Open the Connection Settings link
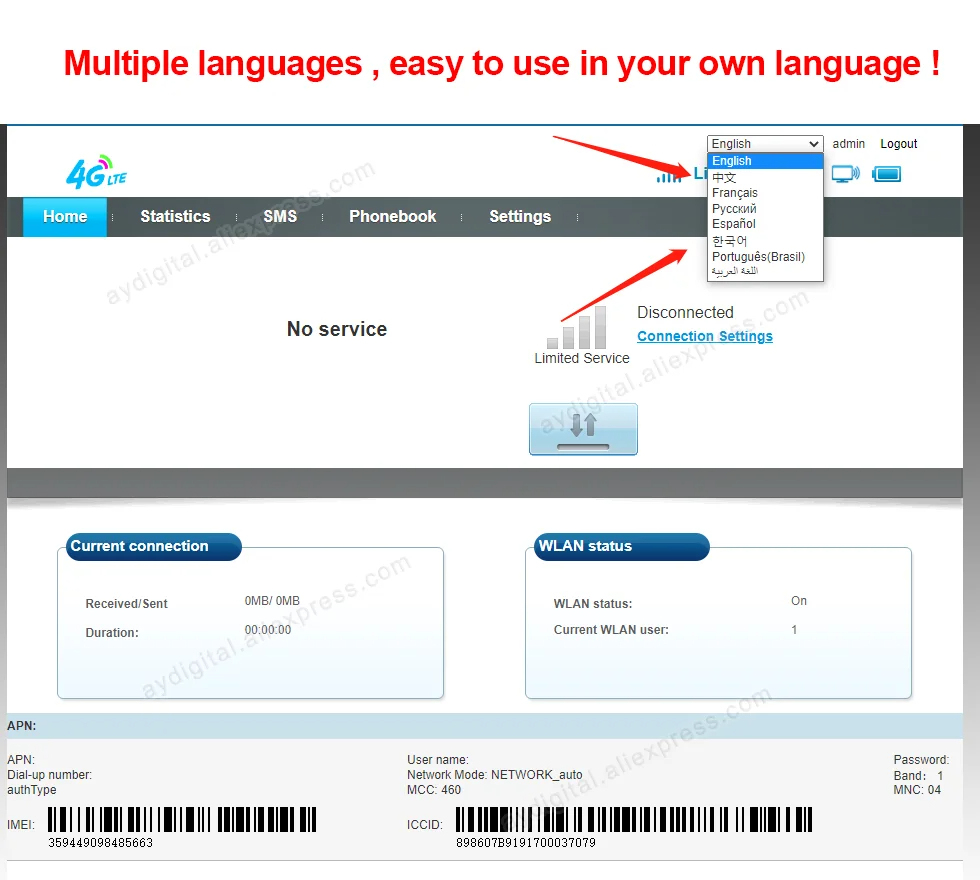Screen dimensions: 980x880 pos(705,336)
